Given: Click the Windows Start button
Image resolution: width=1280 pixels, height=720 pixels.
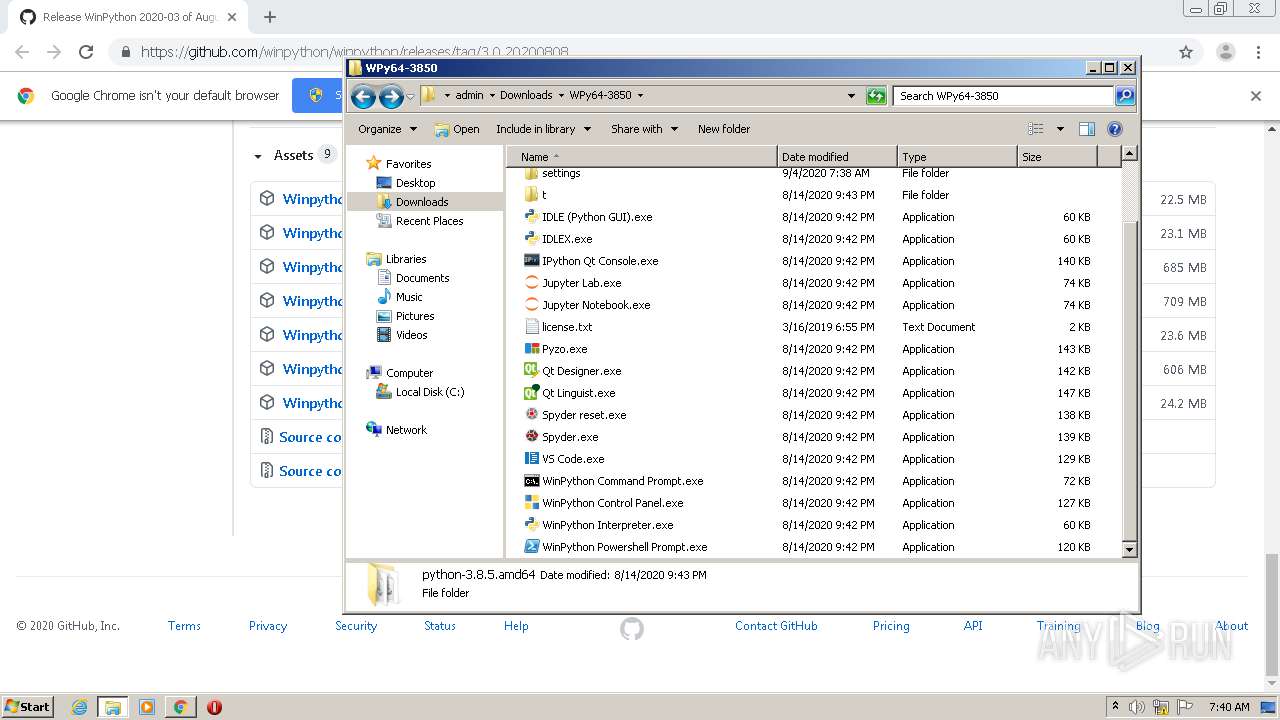Looking at the screenshot, I should click(27, 707).
